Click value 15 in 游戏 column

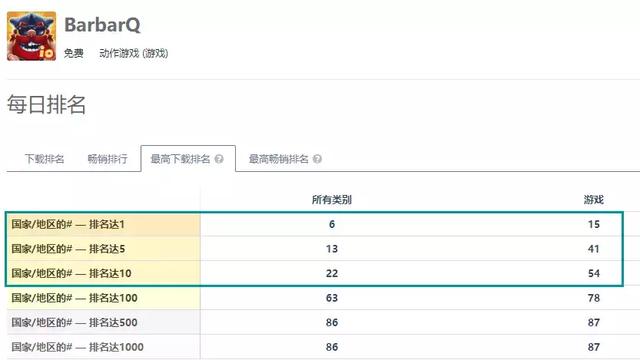click(x=594, y=224)
